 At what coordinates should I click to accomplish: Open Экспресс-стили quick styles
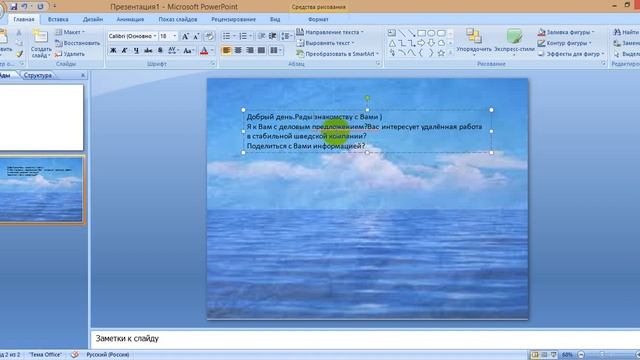pyautogui.click(x=514, y=42)
